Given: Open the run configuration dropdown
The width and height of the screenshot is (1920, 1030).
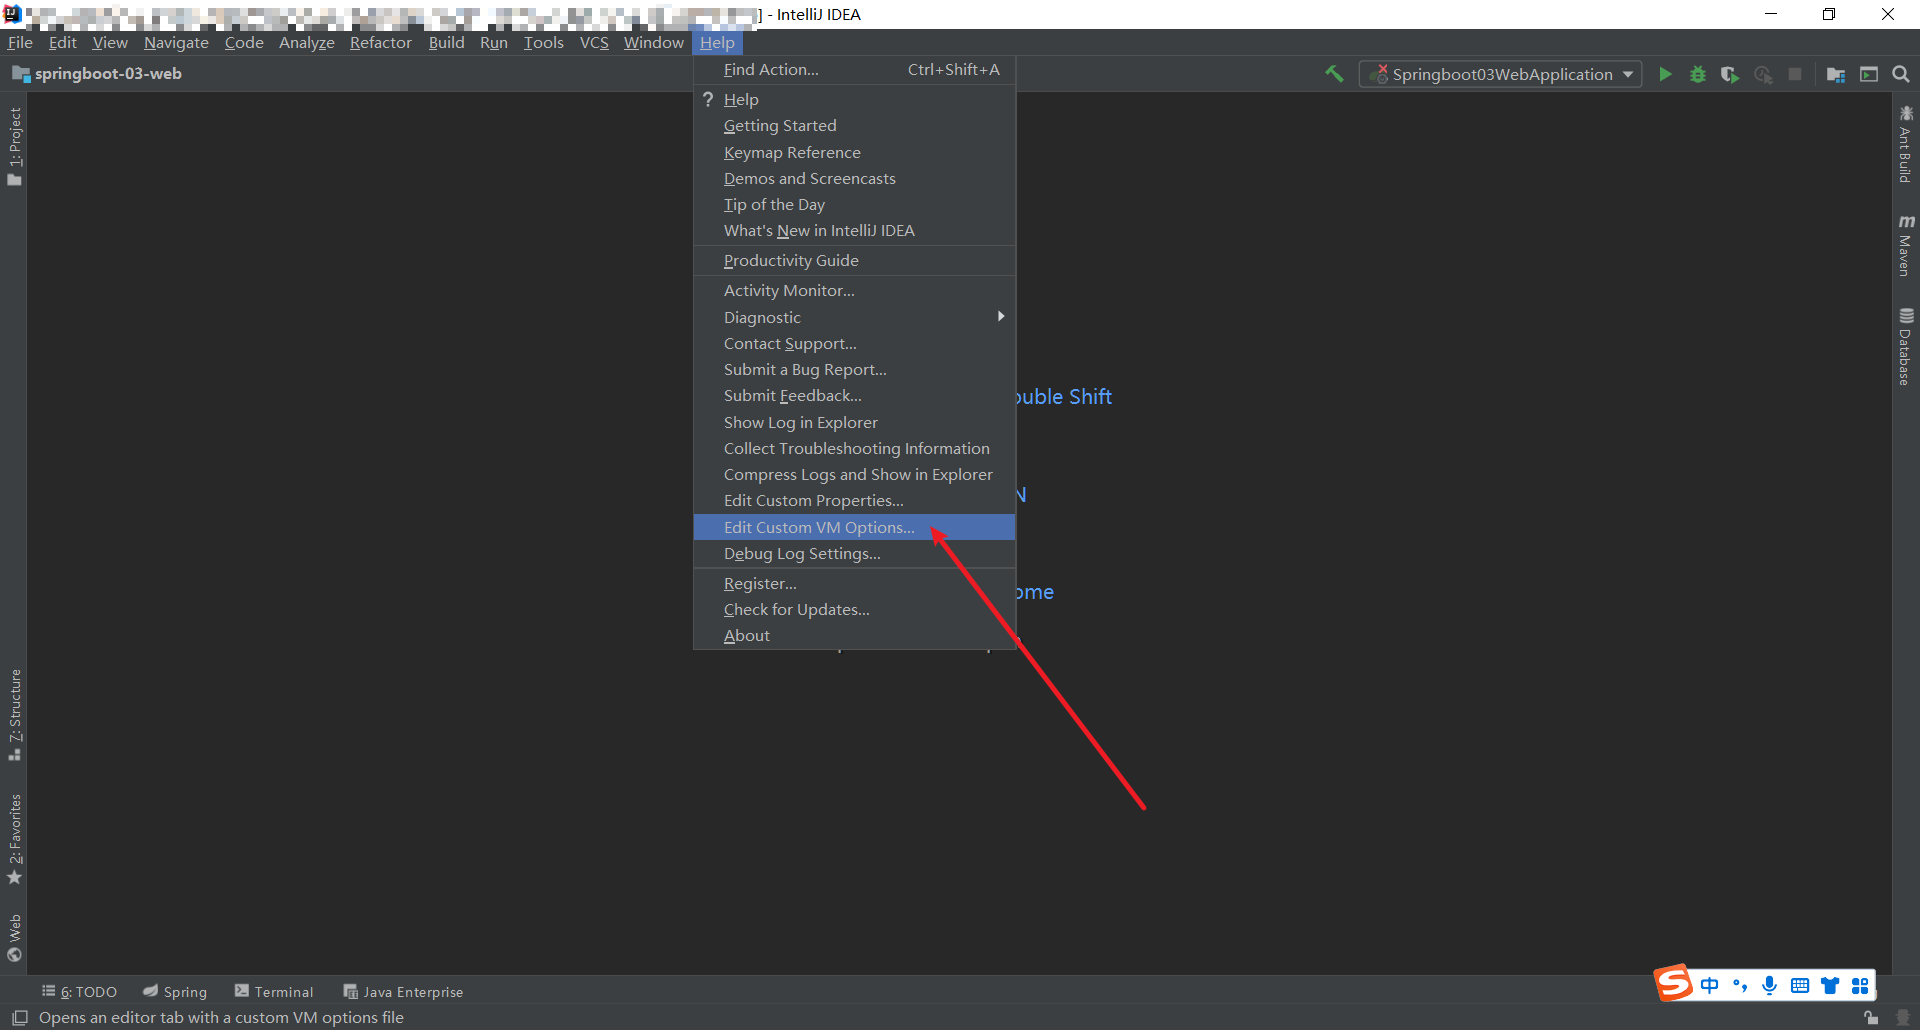Looking at the screenshot, I should point(1500,74).
